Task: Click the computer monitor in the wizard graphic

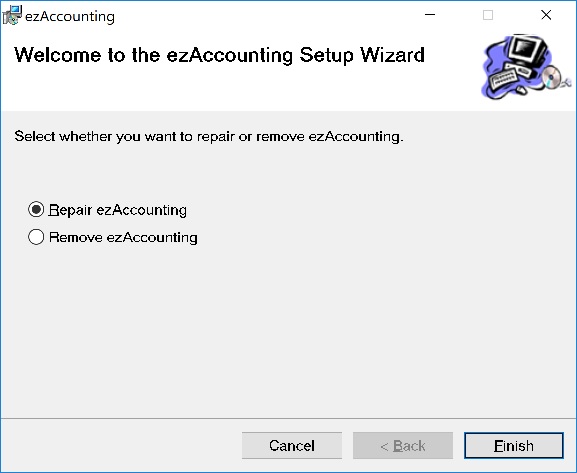Action: click(x=527, y=51)
